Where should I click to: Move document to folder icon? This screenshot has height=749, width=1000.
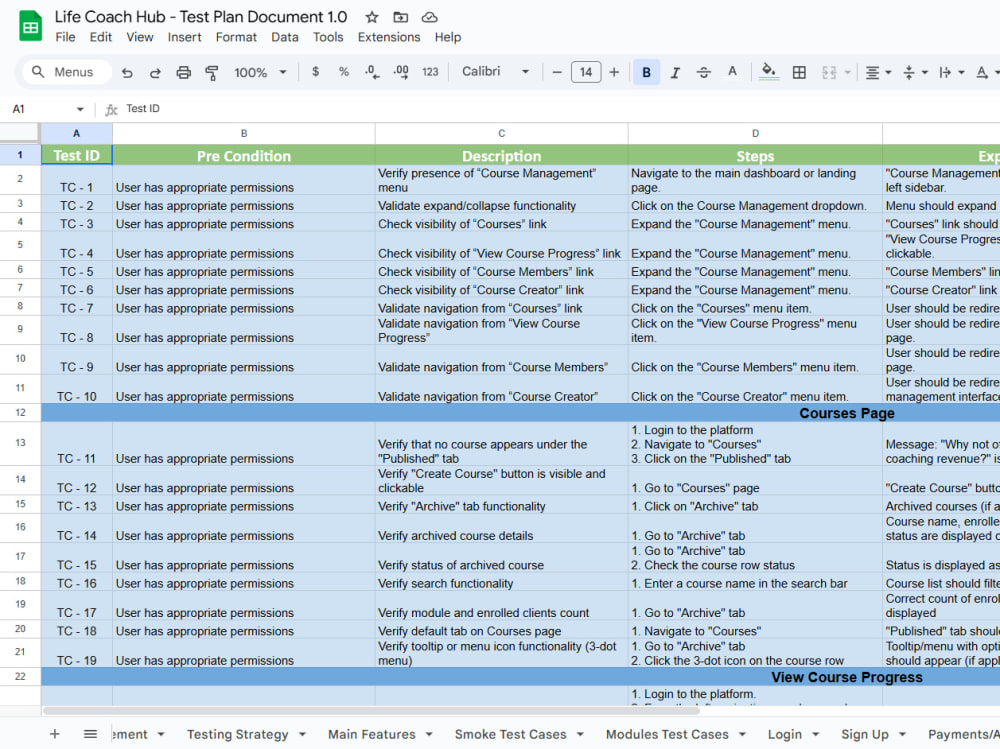coord(401,17)
